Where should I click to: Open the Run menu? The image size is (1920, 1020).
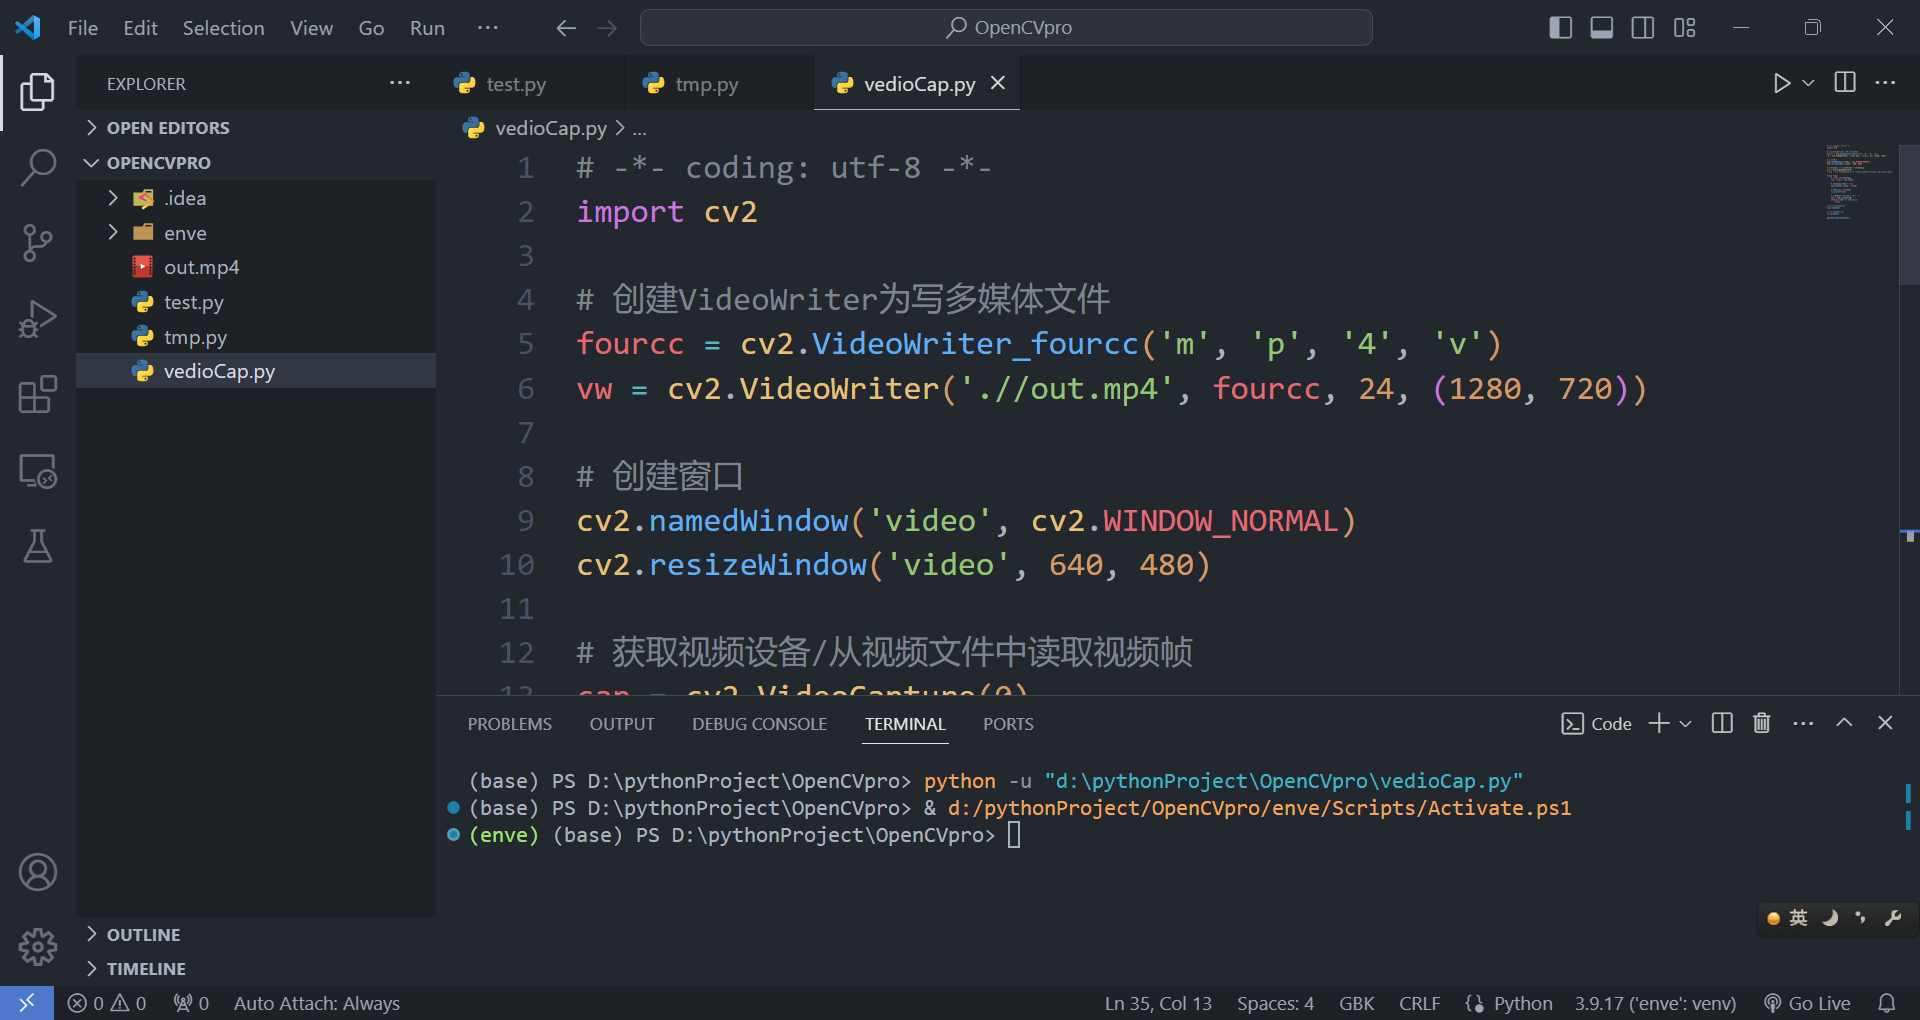coord(427,28)
